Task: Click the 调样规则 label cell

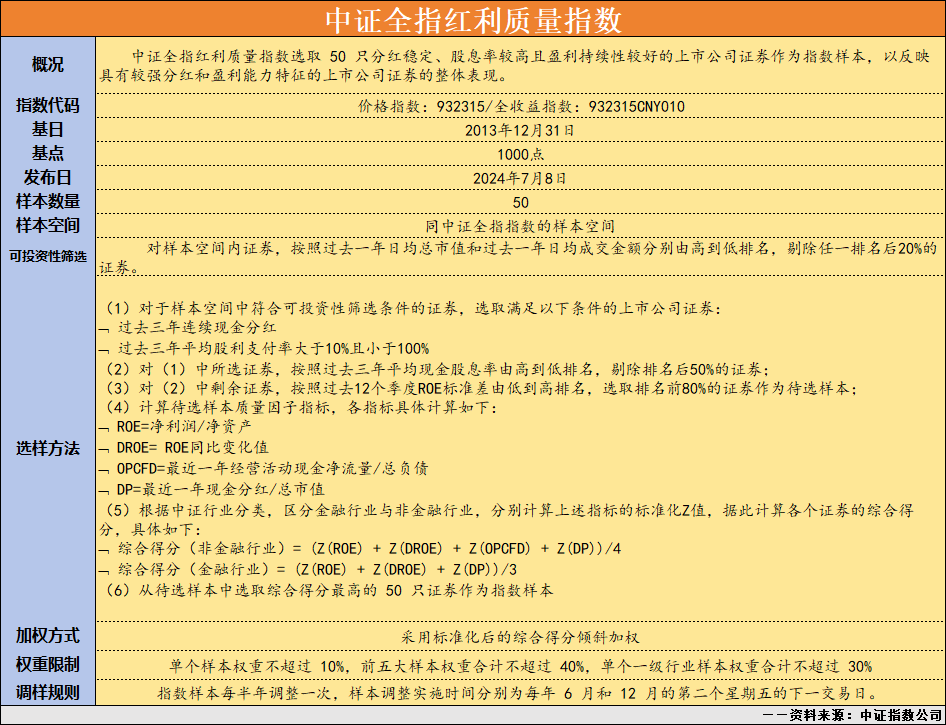Action: pyautogui.click(x=48, y=692)
